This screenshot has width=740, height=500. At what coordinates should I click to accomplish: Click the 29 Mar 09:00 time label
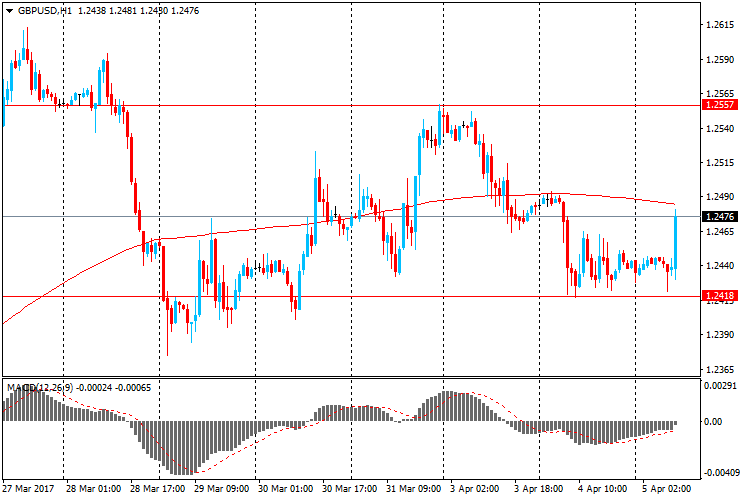(x=222, y=489)
